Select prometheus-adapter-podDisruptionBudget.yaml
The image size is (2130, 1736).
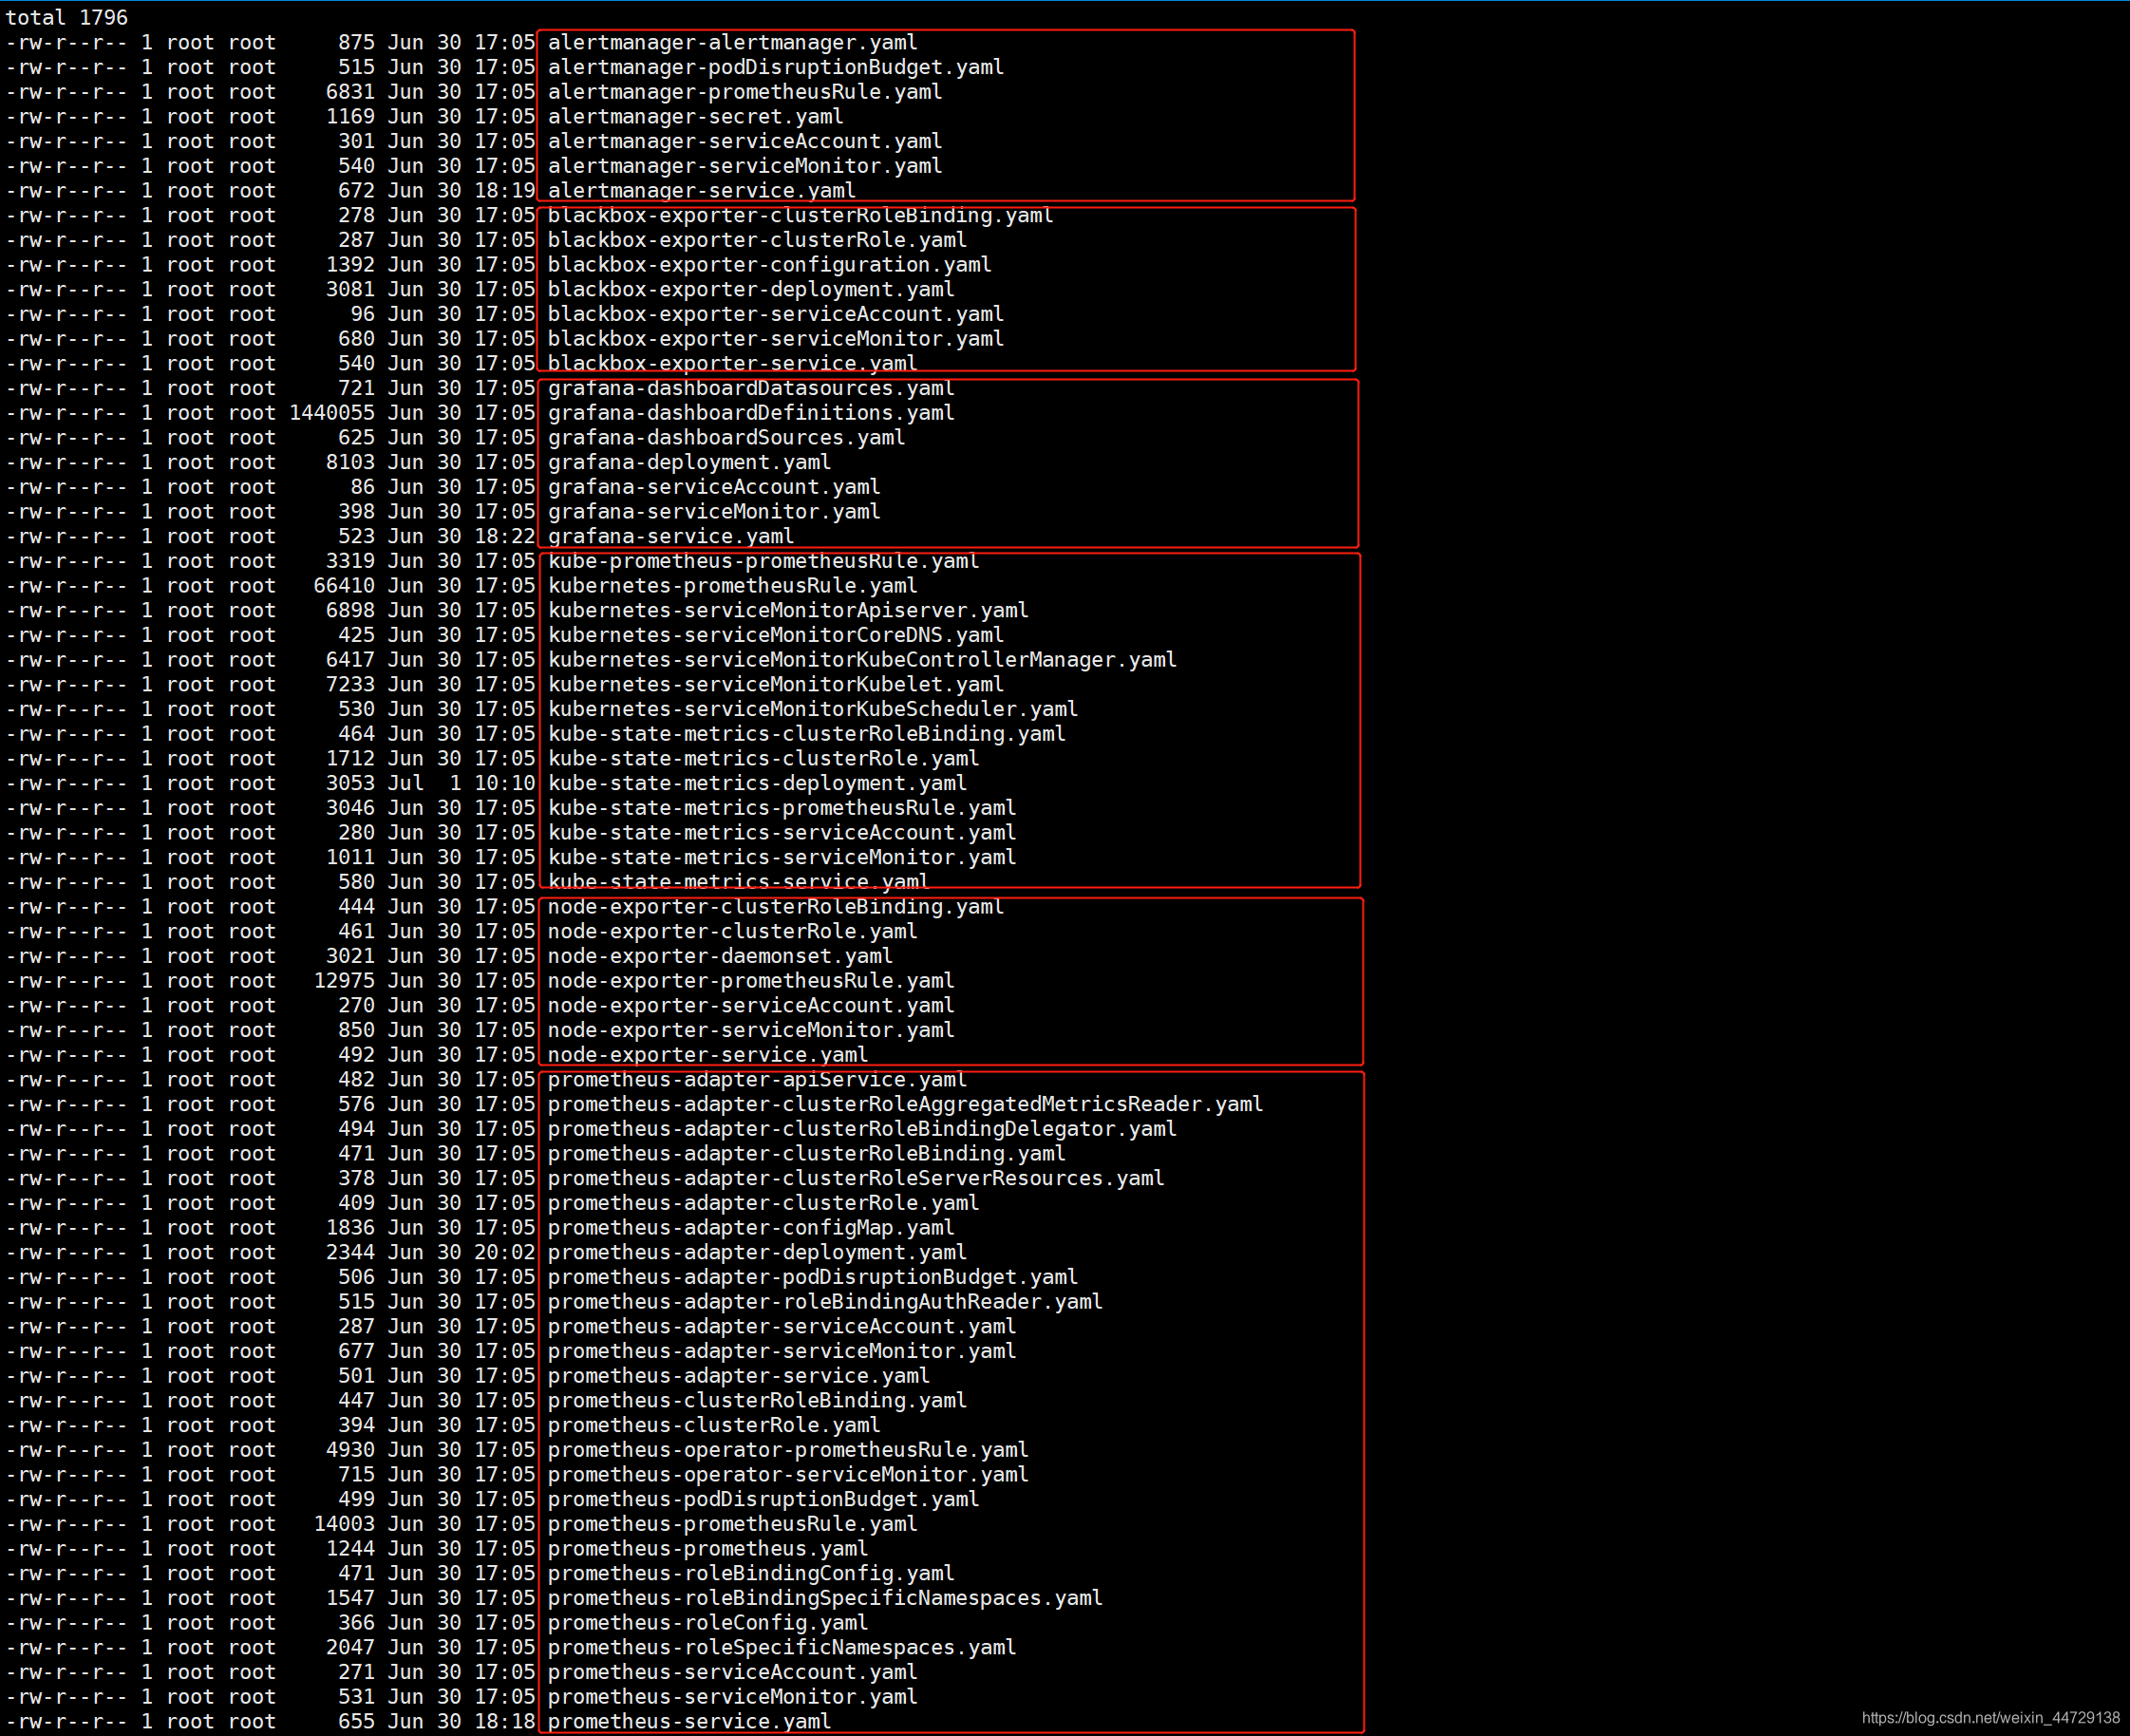coord(812,1277)
